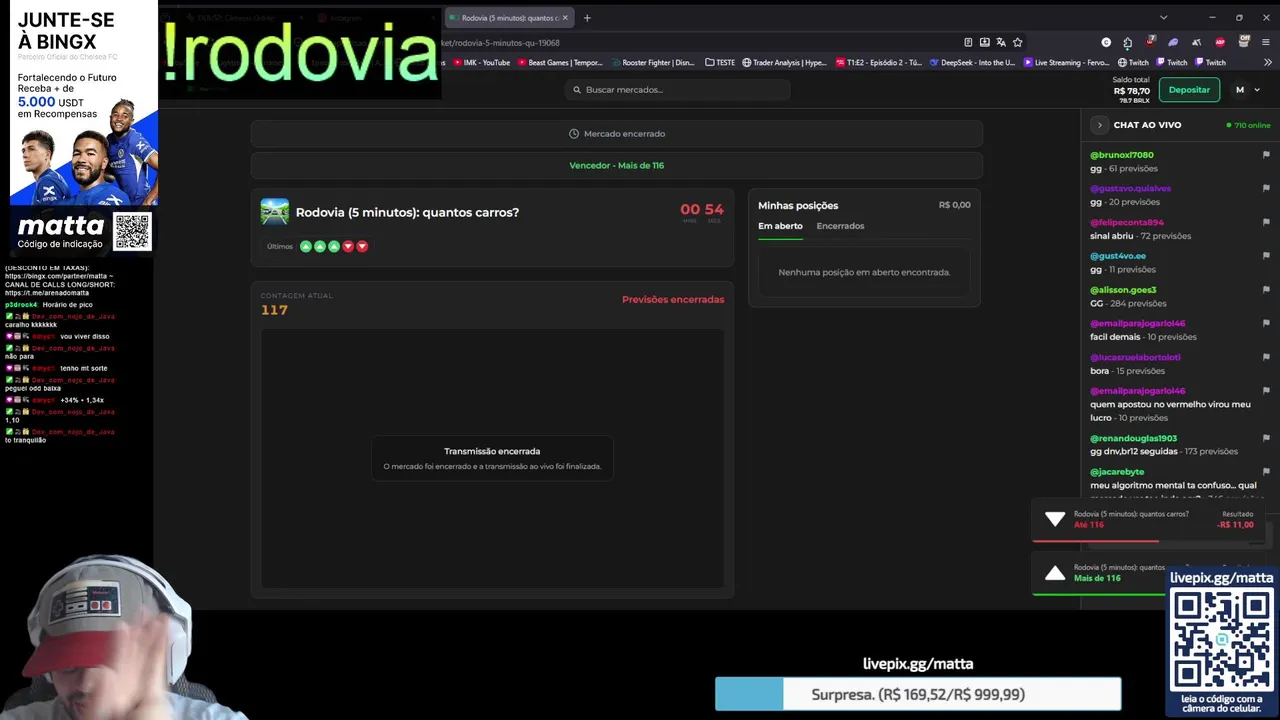Click the red down-triangle on Até 116 toast
1280x720 pixels.
tap(1055, 519)
